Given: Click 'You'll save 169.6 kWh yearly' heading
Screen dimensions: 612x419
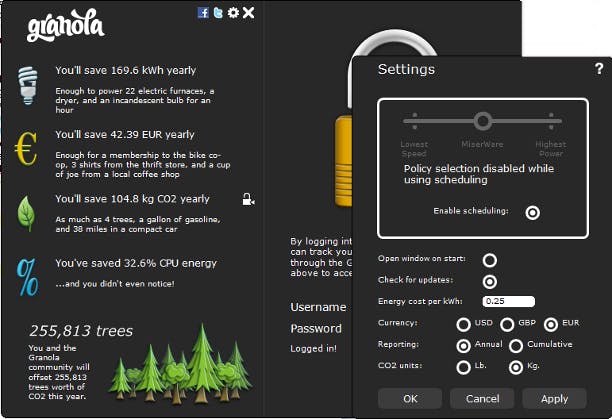Looking at the screenshot, I should click(126, 71).
